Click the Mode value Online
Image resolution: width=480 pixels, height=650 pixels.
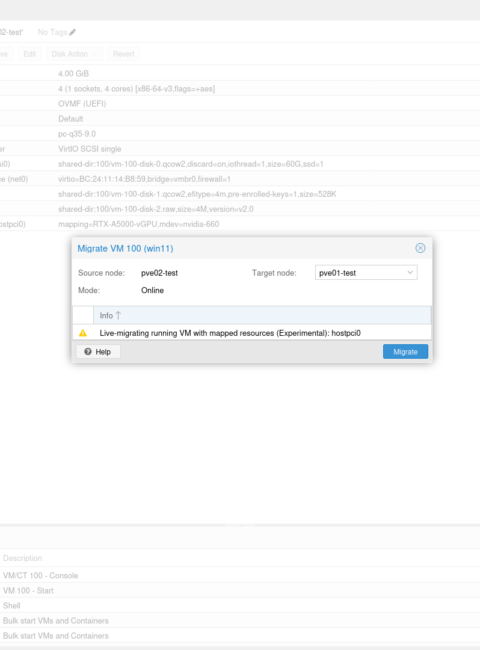[x=152, y=290]
